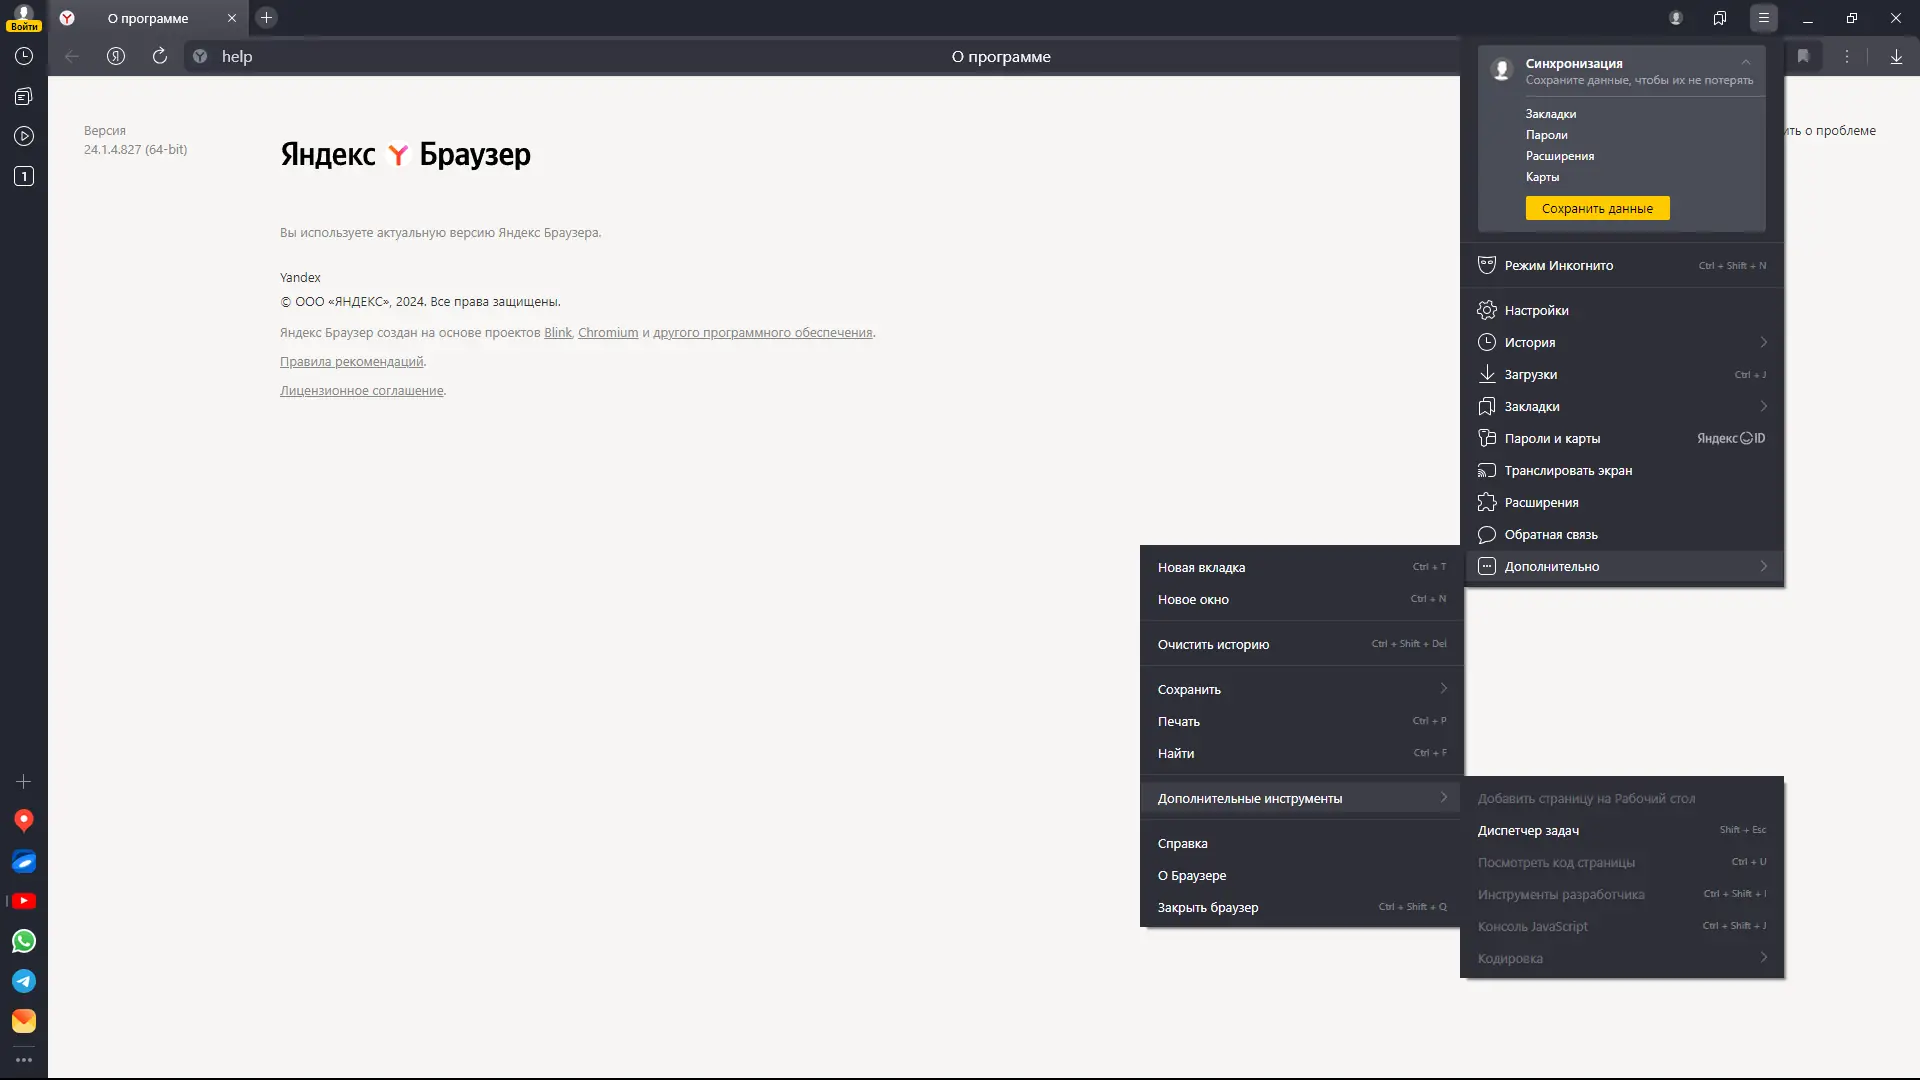Reload the page with refresh icon
This screenshot has height=1080, width=1920.
tap(160, 57)
